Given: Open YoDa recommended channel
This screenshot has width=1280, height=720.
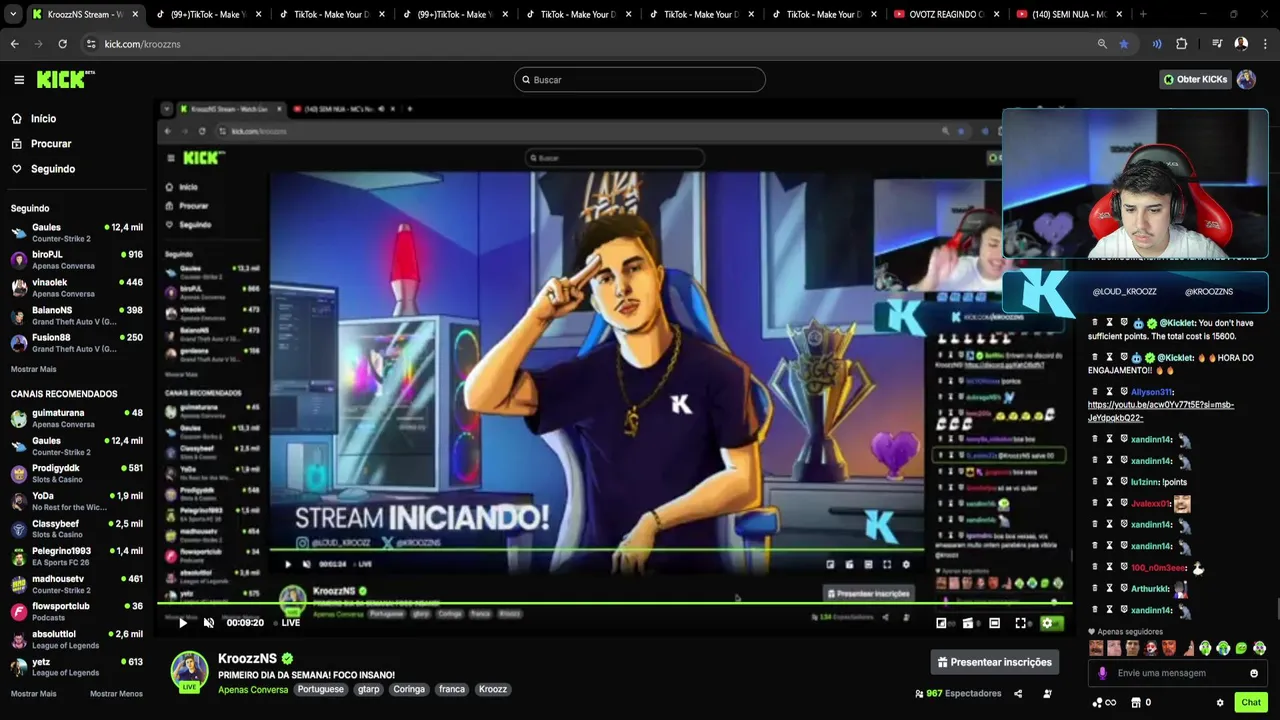Looking at the screenshot, I should tap(77, 501).
